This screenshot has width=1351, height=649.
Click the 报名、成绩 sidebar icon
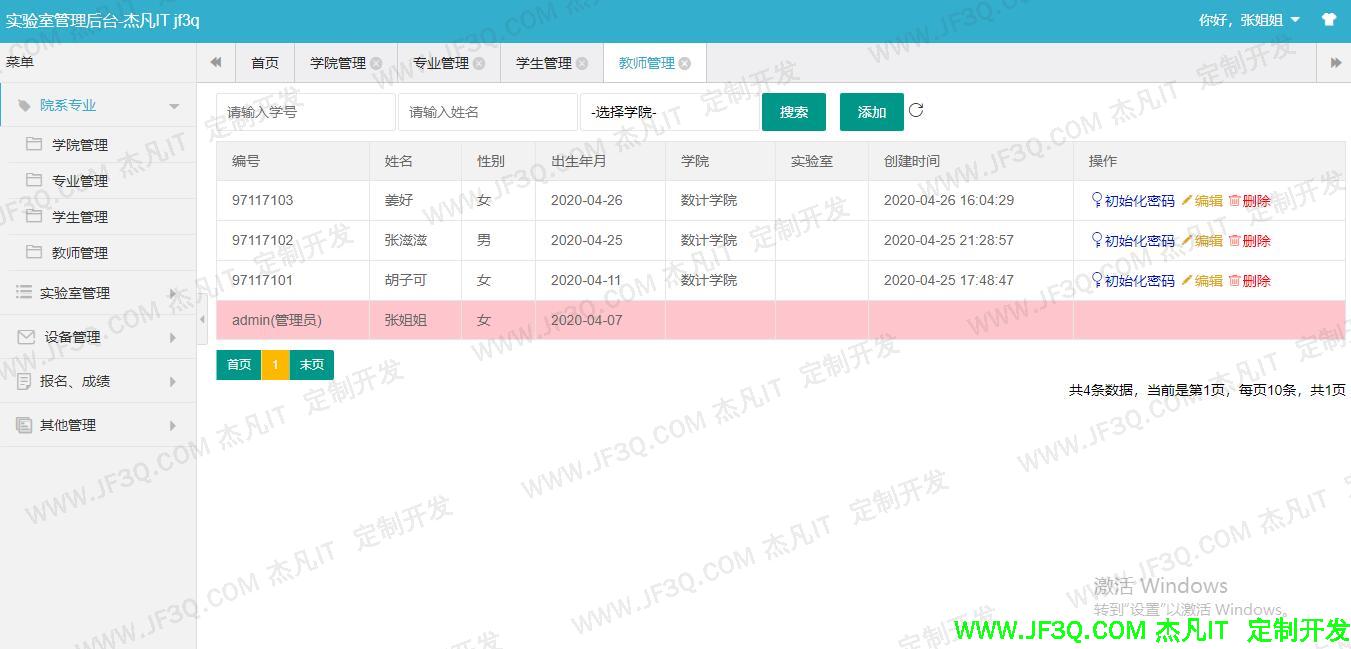(x=22, y=381)
